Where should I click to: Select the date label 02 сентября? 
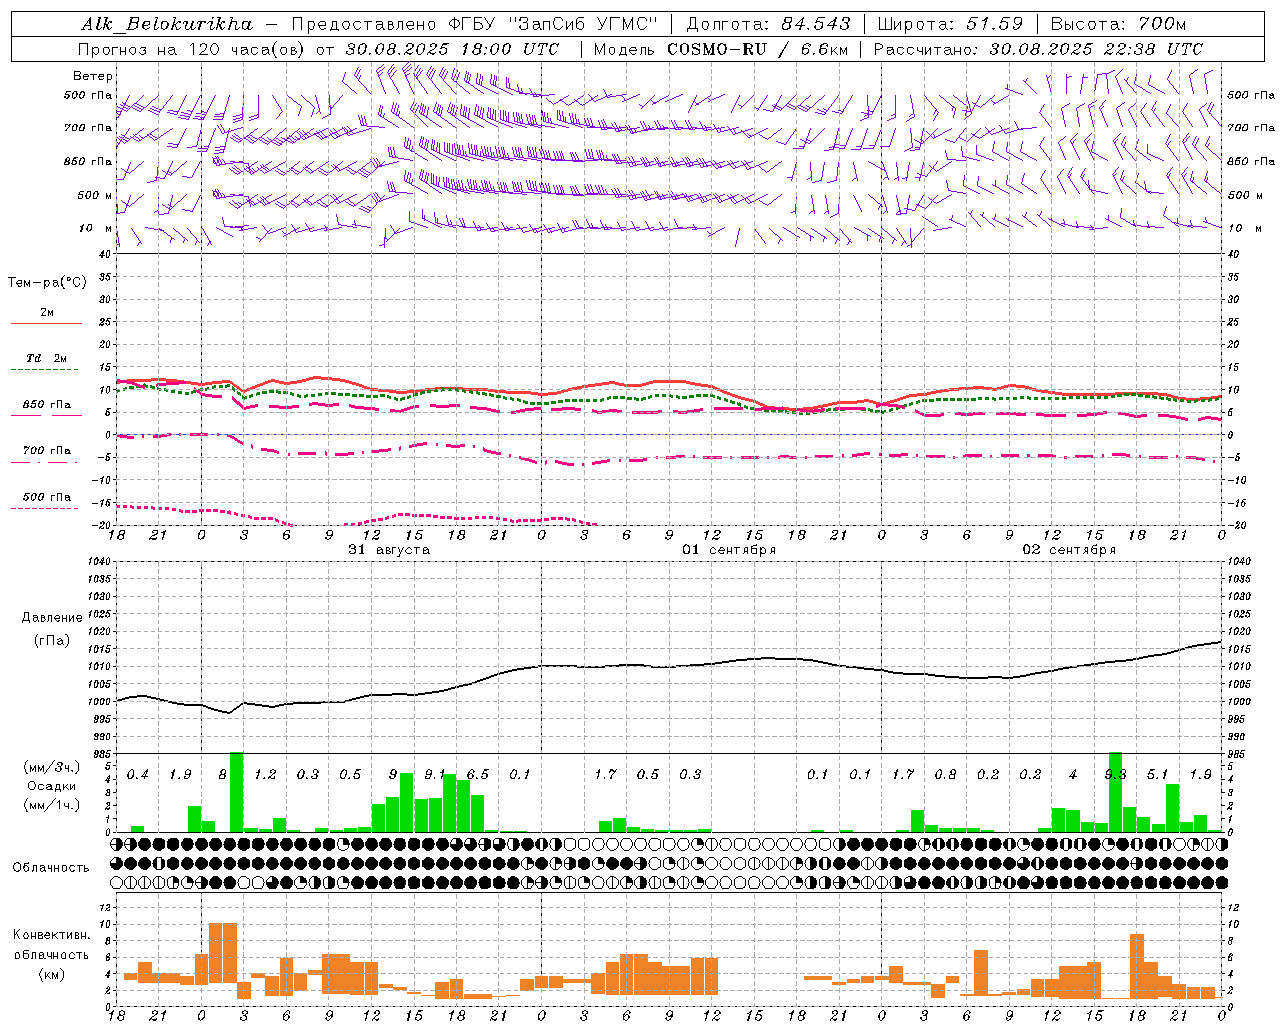pos(1069,550)
